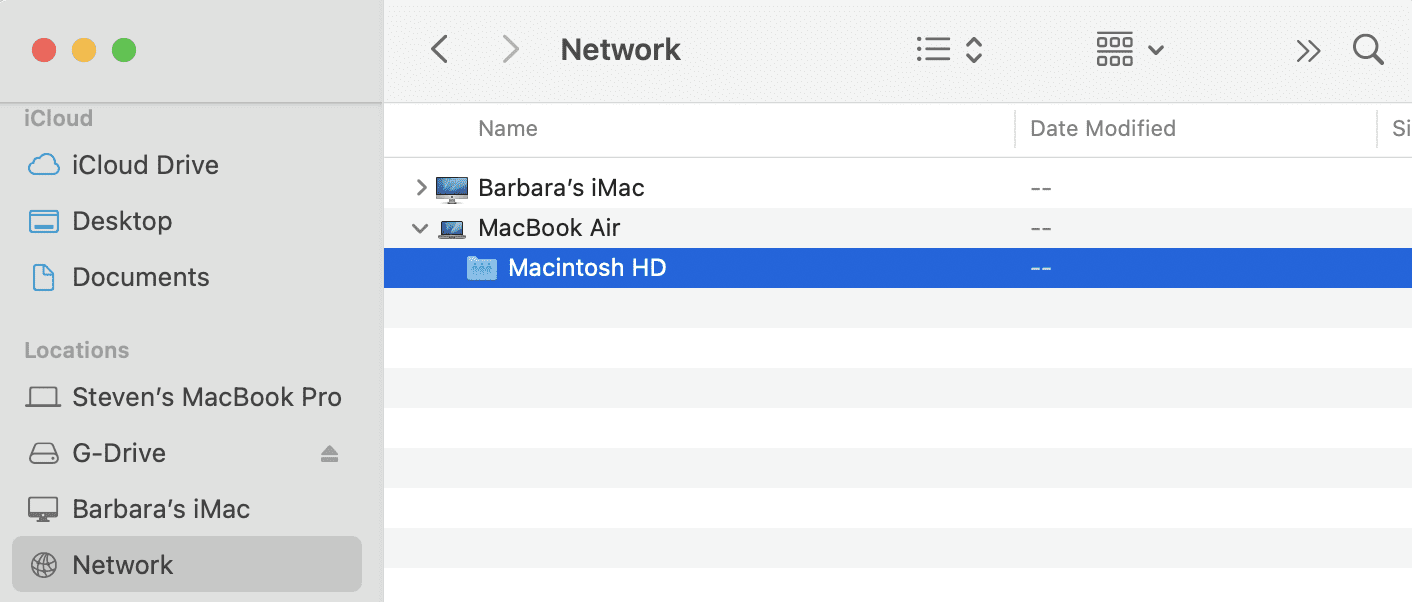
Task: Sort by the Name column header
Action: (x=507, y=129)
